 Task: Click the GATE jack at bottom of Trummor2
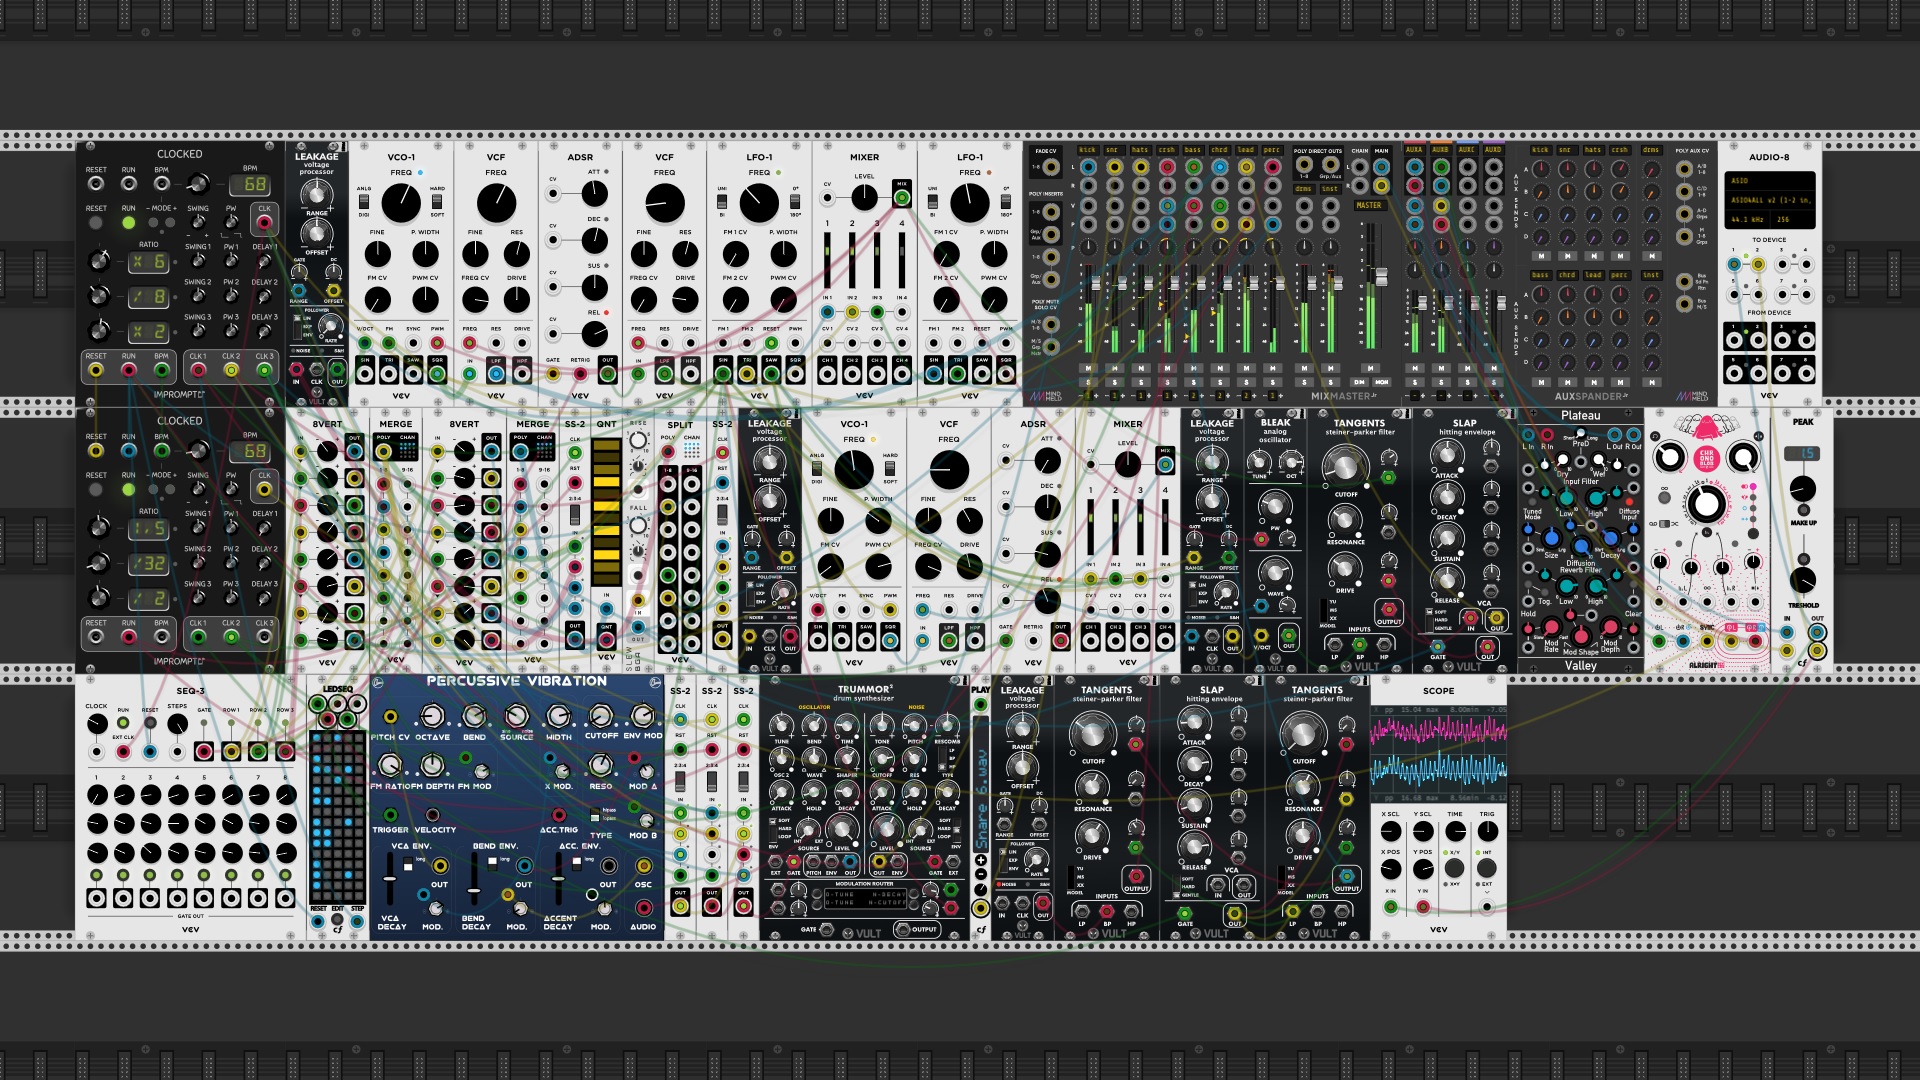[827, 930]
